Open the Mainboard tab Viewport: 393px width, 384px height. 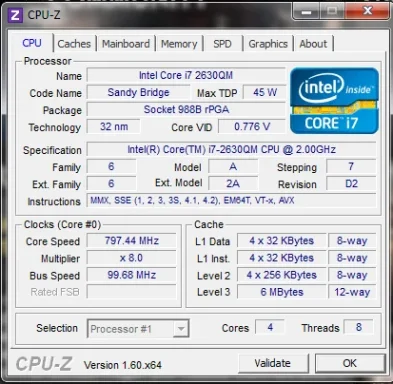[x=126, y=44]
